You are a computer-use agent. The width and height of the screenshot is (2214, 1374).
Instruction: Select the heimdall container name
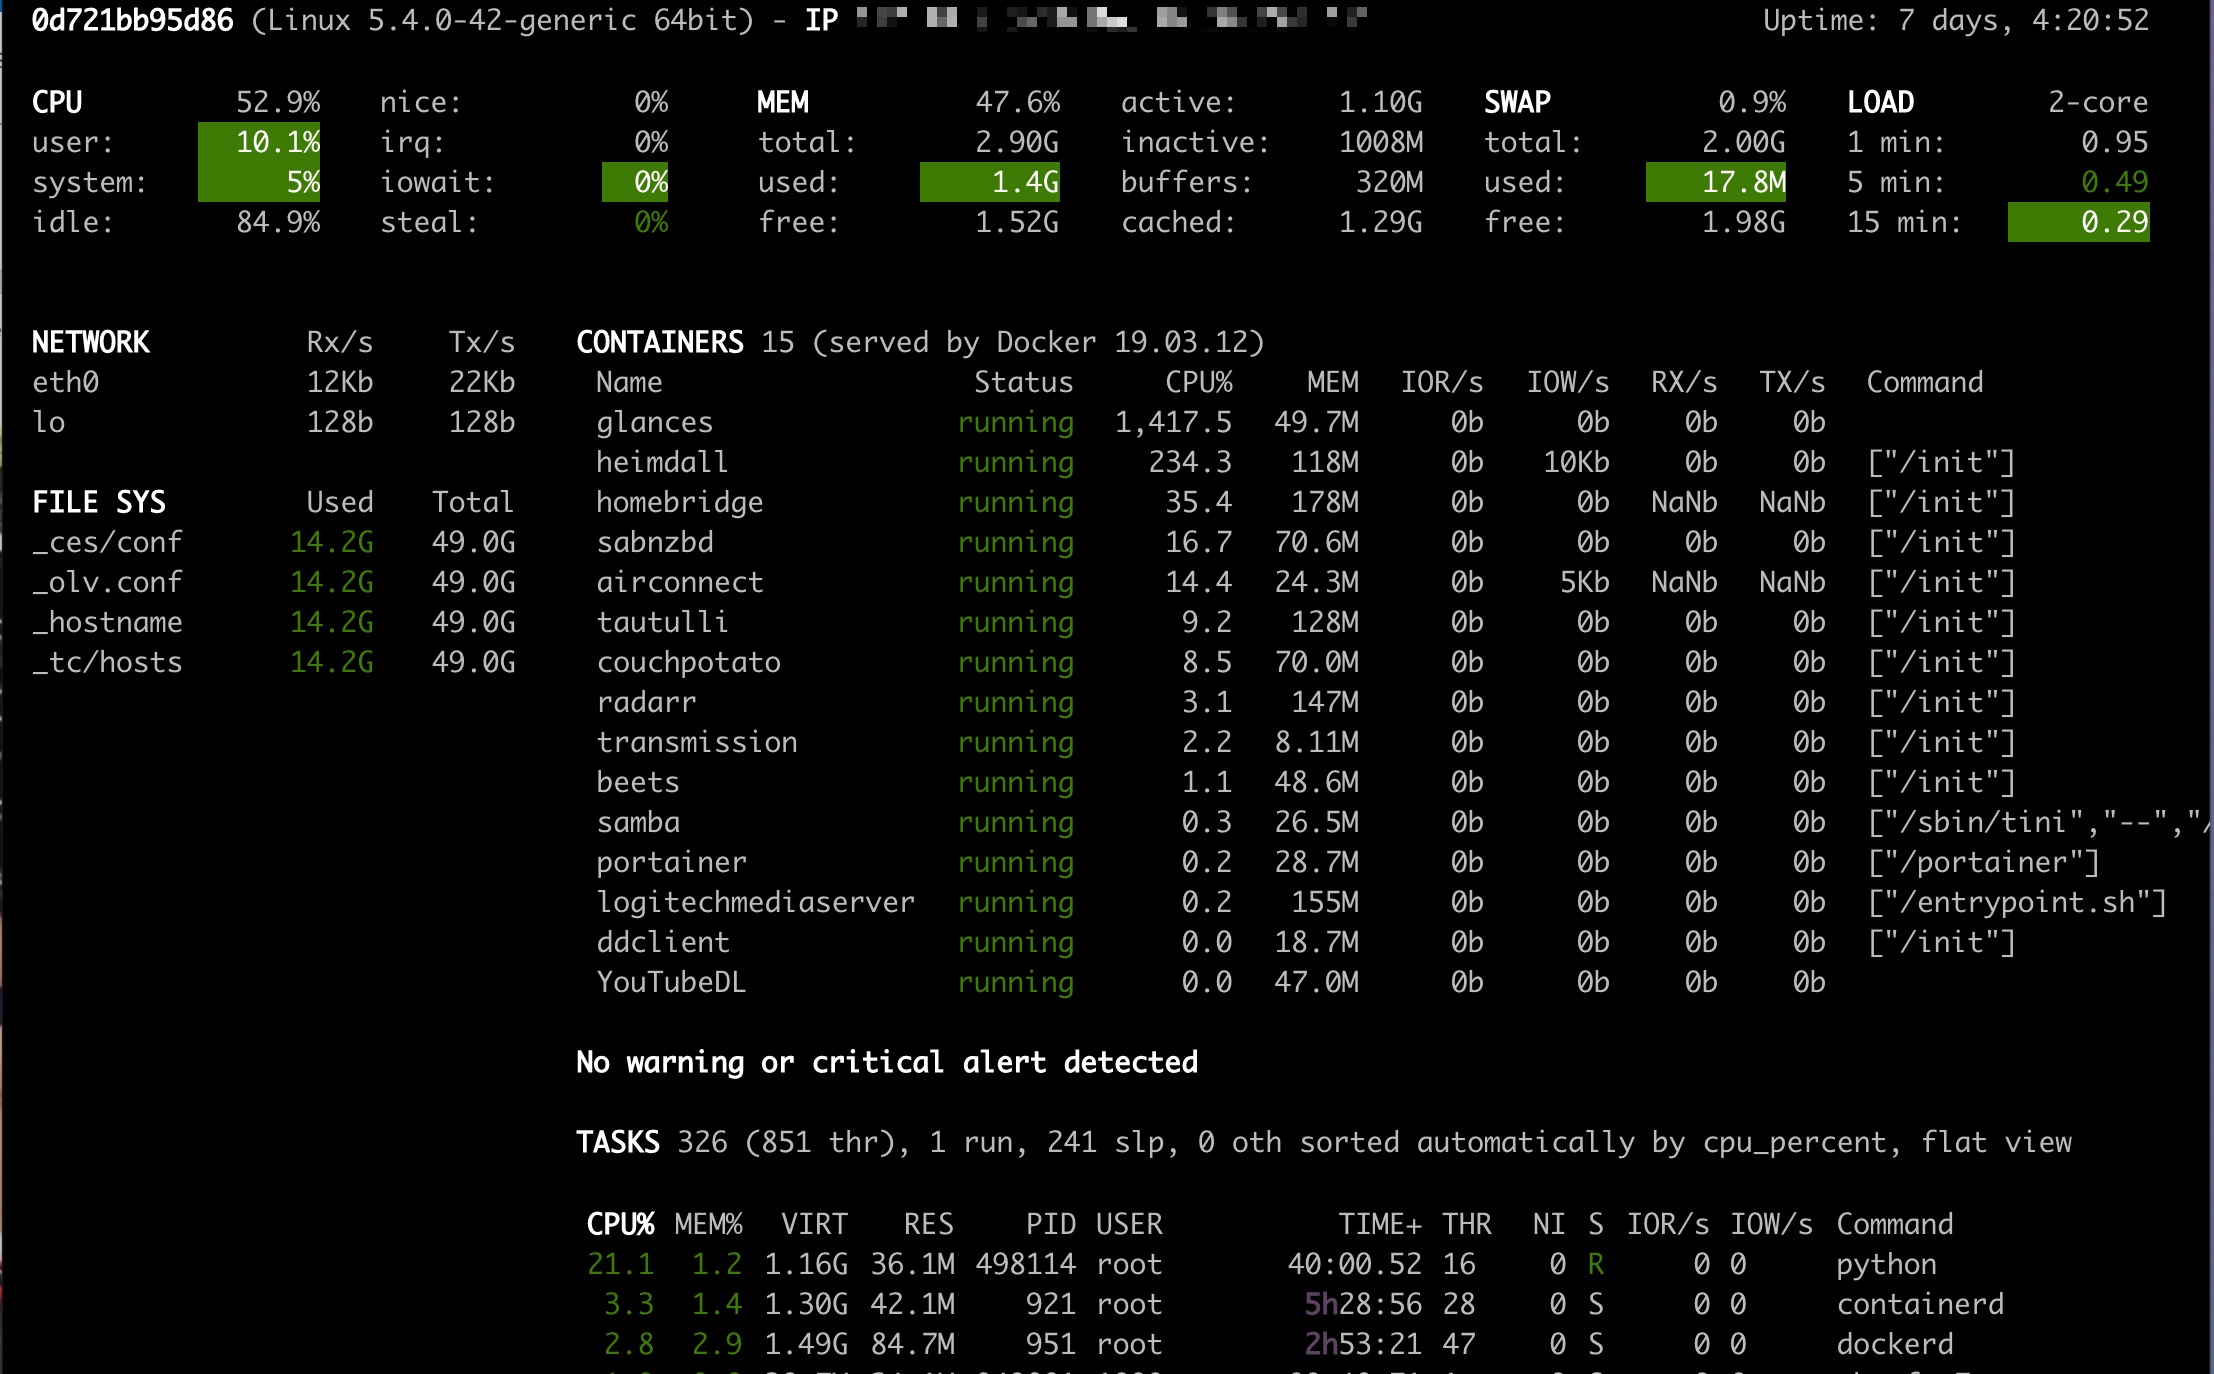[x=662, y=462]
